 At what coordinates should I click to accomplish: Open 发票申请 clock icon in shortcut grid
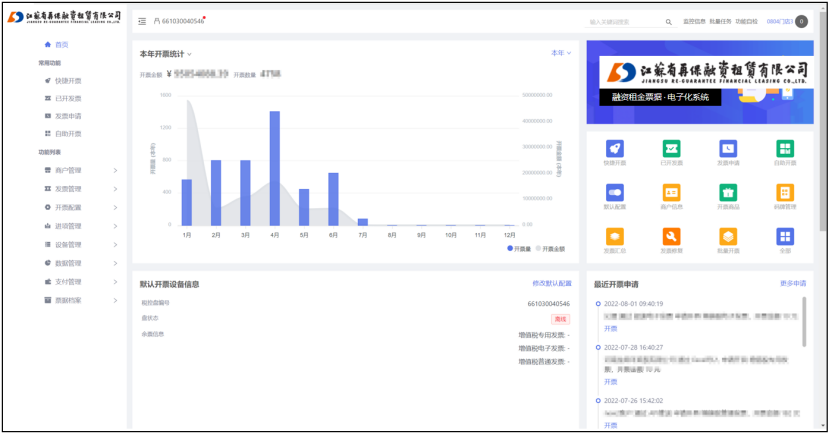(728, 149)
